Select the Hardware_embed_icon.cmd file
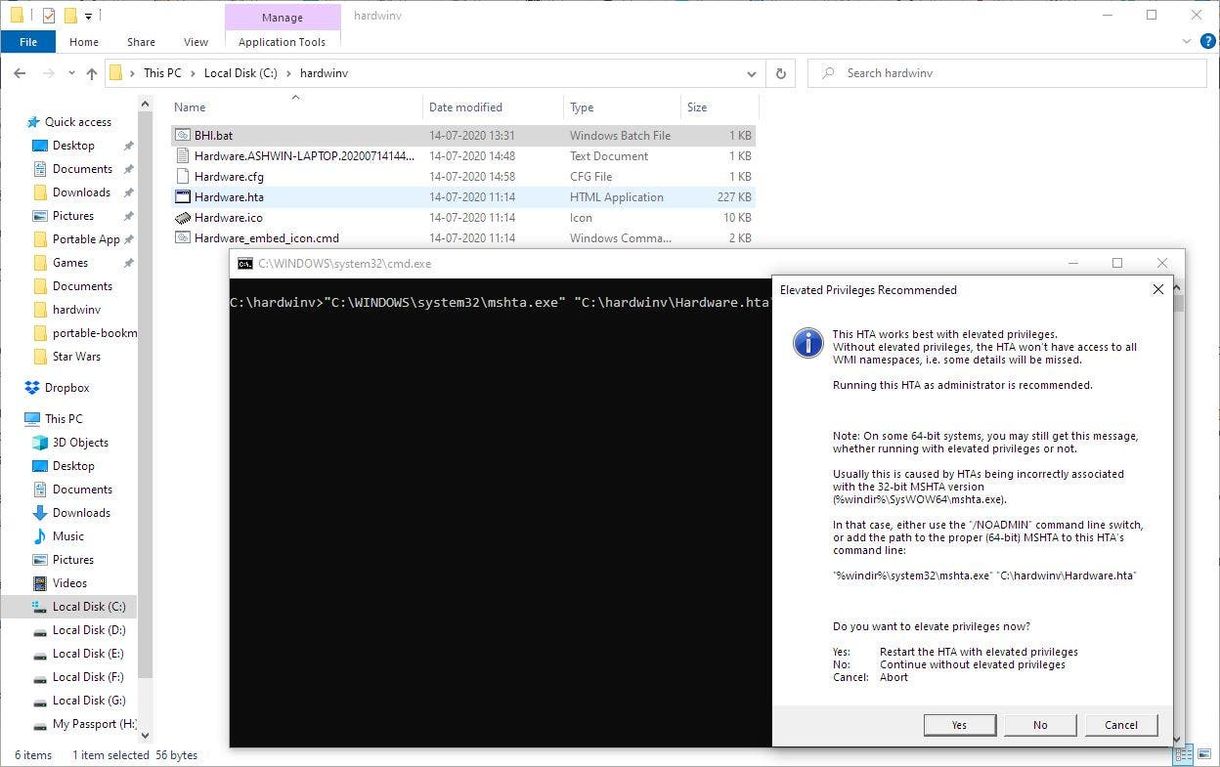 point(463,238)
